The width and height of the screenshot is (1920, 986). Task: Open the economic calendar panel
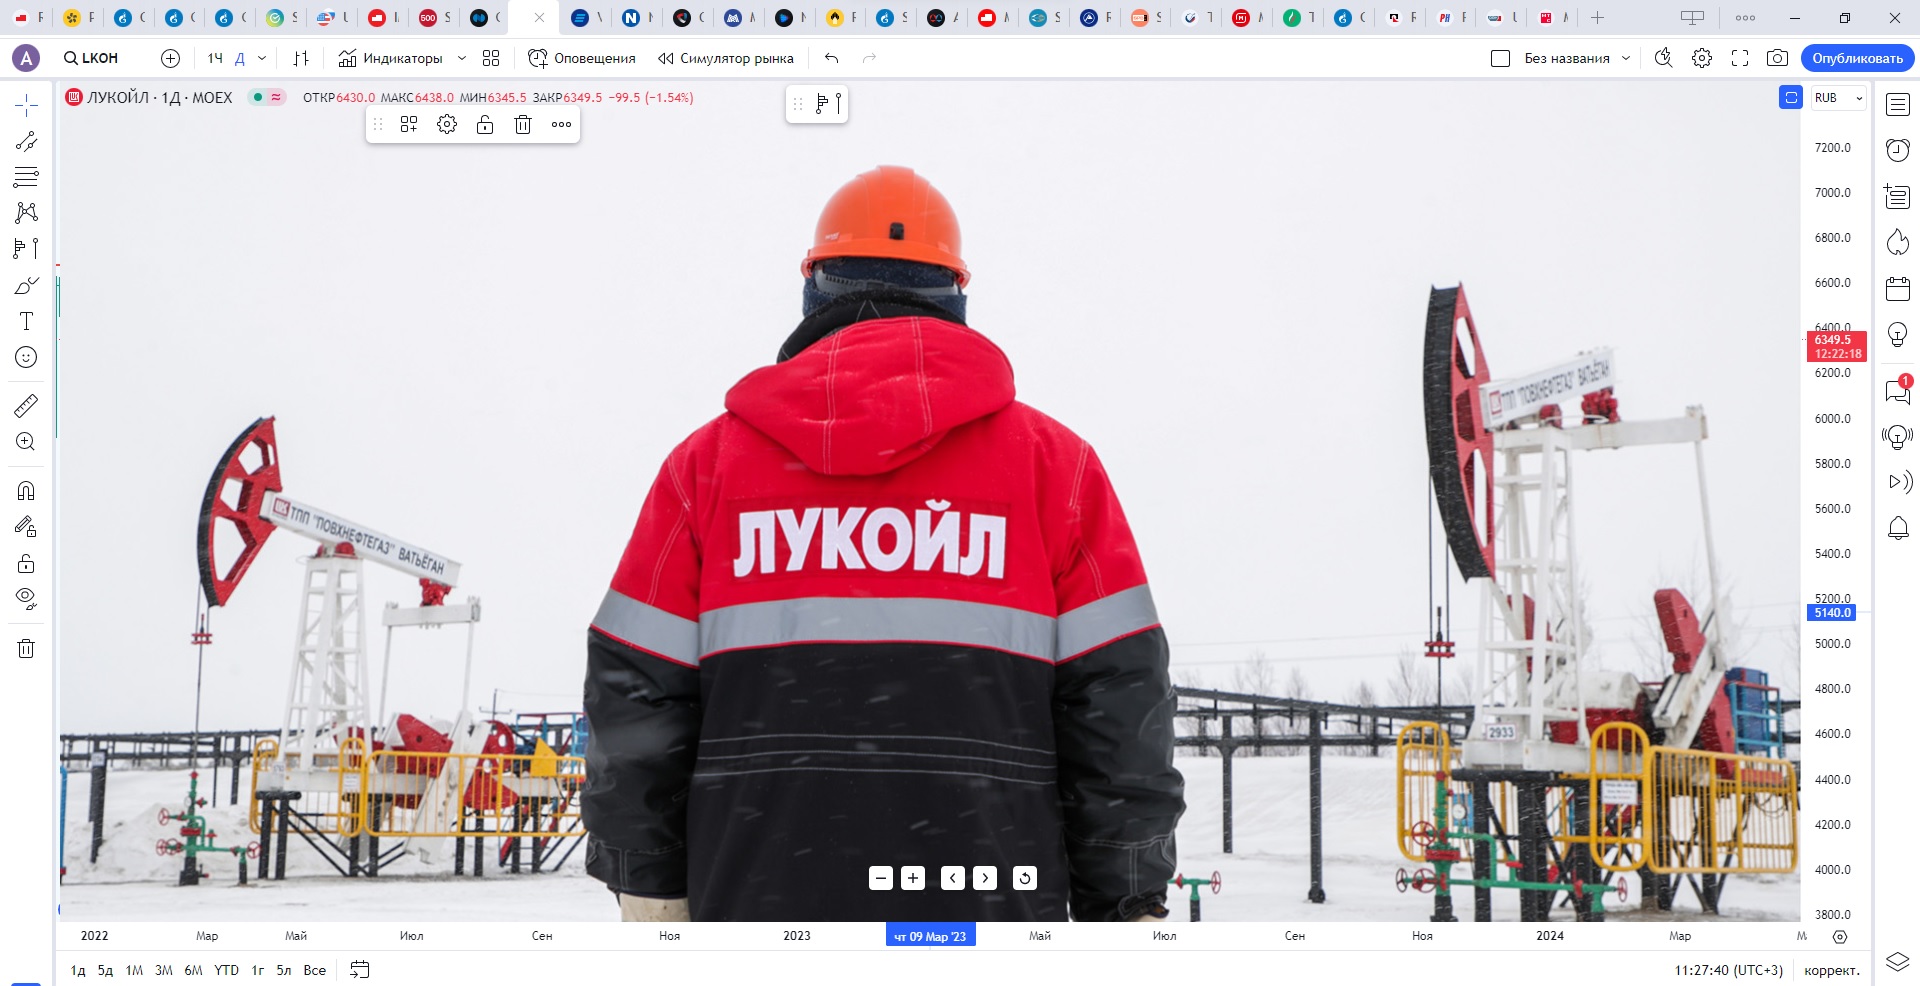(1898, 289)
